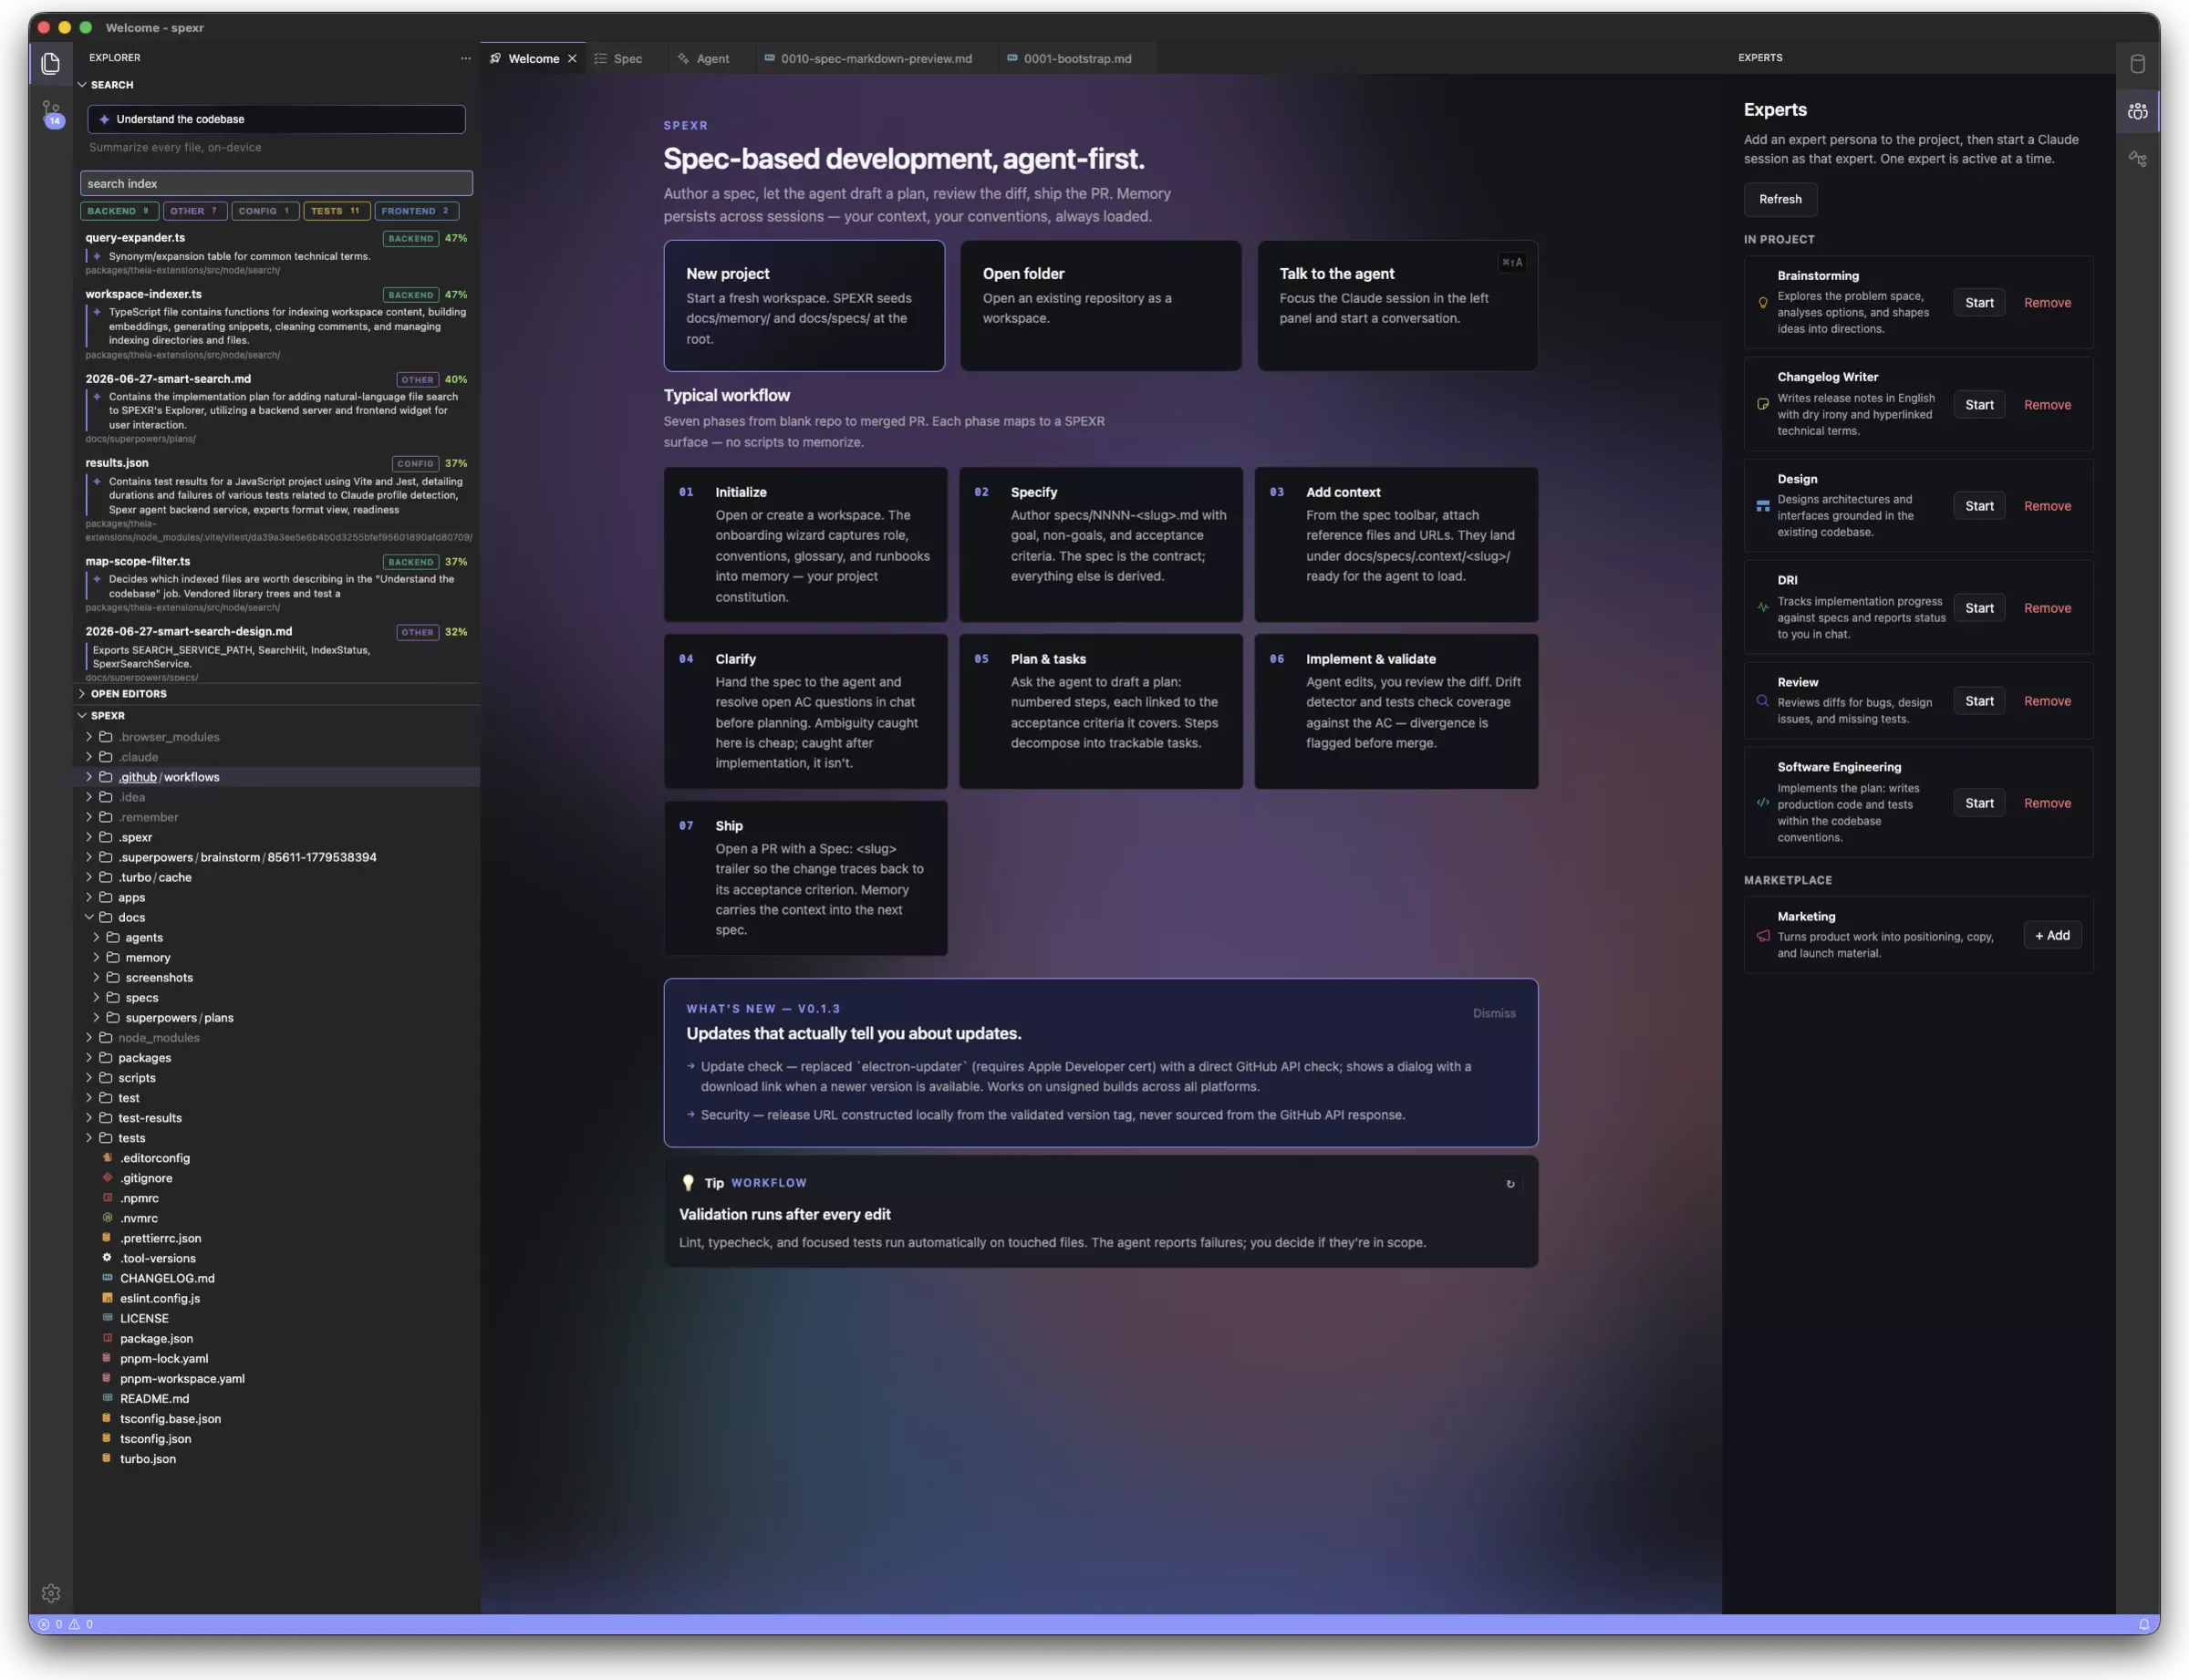Select the Experts people icon in right sidebar
This screenshot has height=1680, width=2189.
tap(2137, 111)
